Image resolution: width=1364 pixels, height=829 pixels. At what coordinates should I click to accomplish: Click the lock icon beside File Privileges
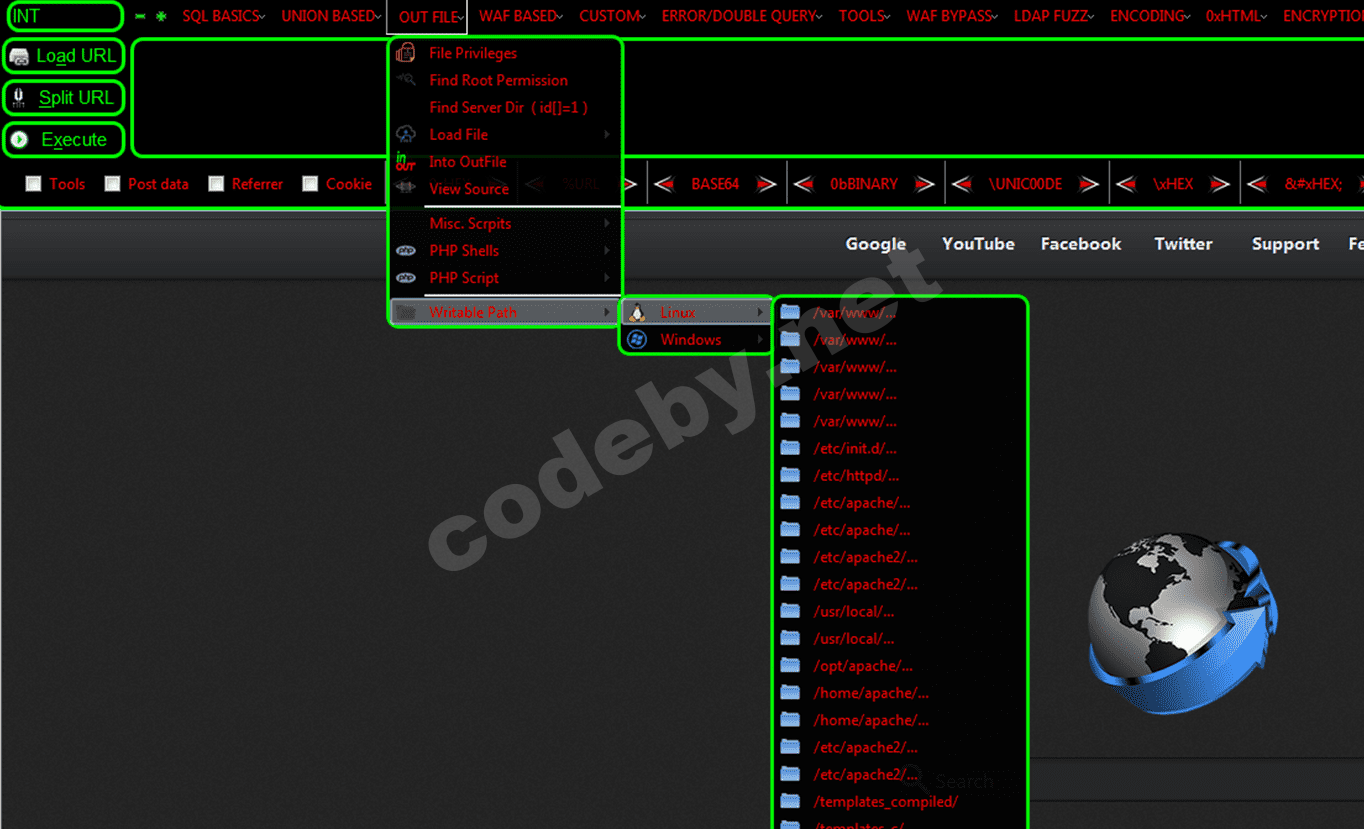[x=406, y=53]
